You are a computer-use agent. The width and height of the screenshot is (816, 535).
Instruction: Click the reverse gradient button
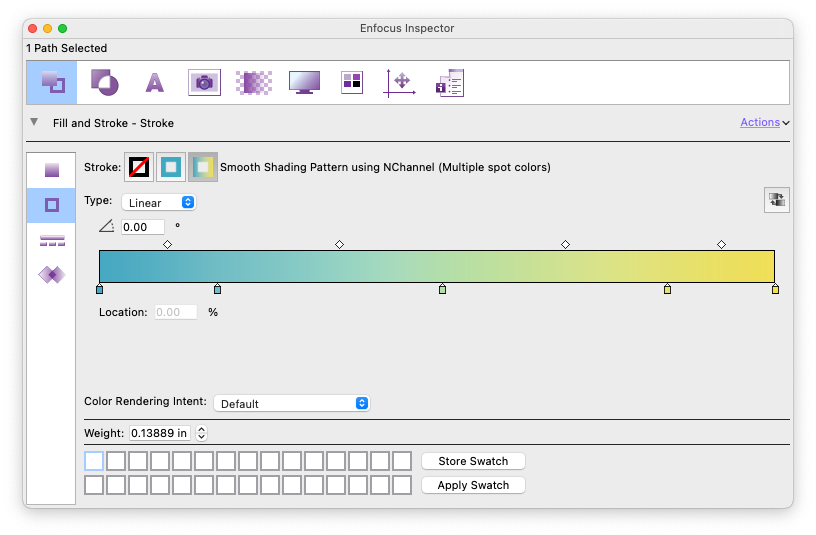coord(776,200)
